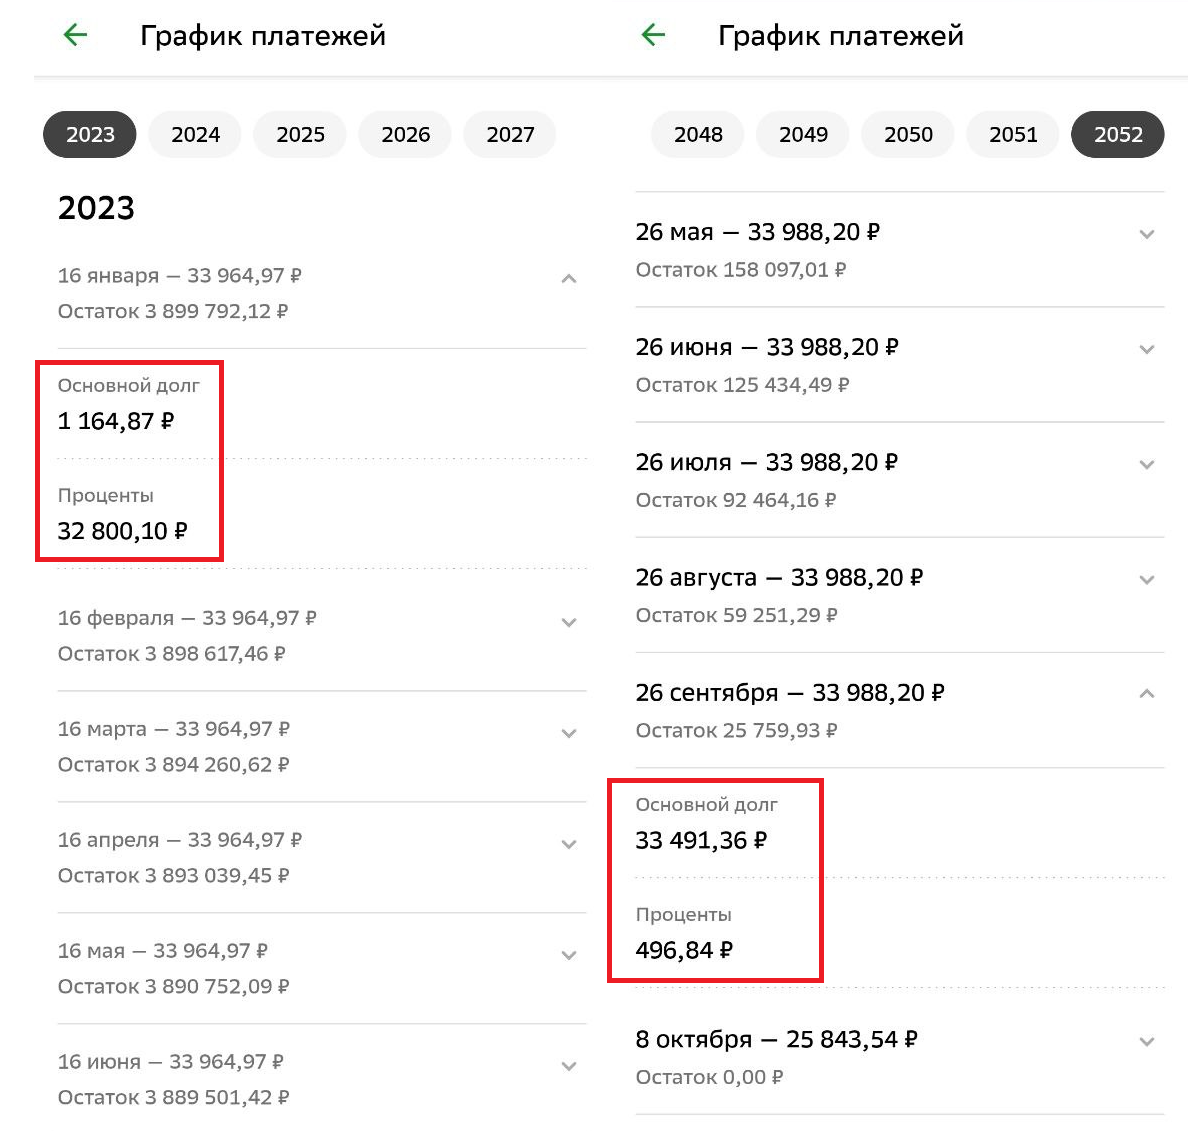Expand the 16 марта payment chevron

[569, 734]
